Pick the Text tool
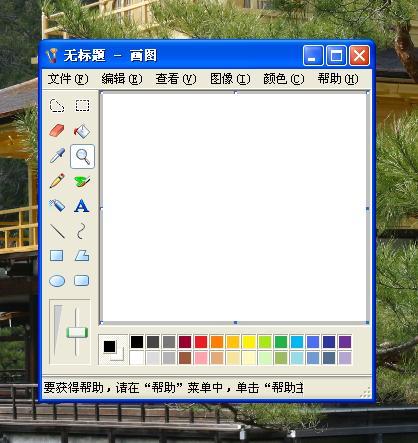This screenshot has height=443, width=418. [x=82, y=206]
